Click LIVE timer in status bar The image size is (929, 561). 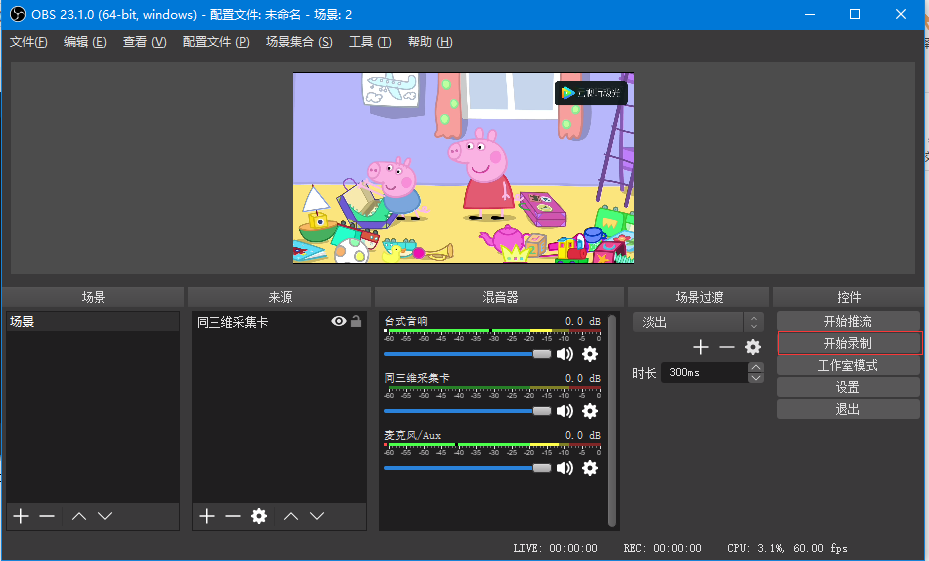[555, 549]
